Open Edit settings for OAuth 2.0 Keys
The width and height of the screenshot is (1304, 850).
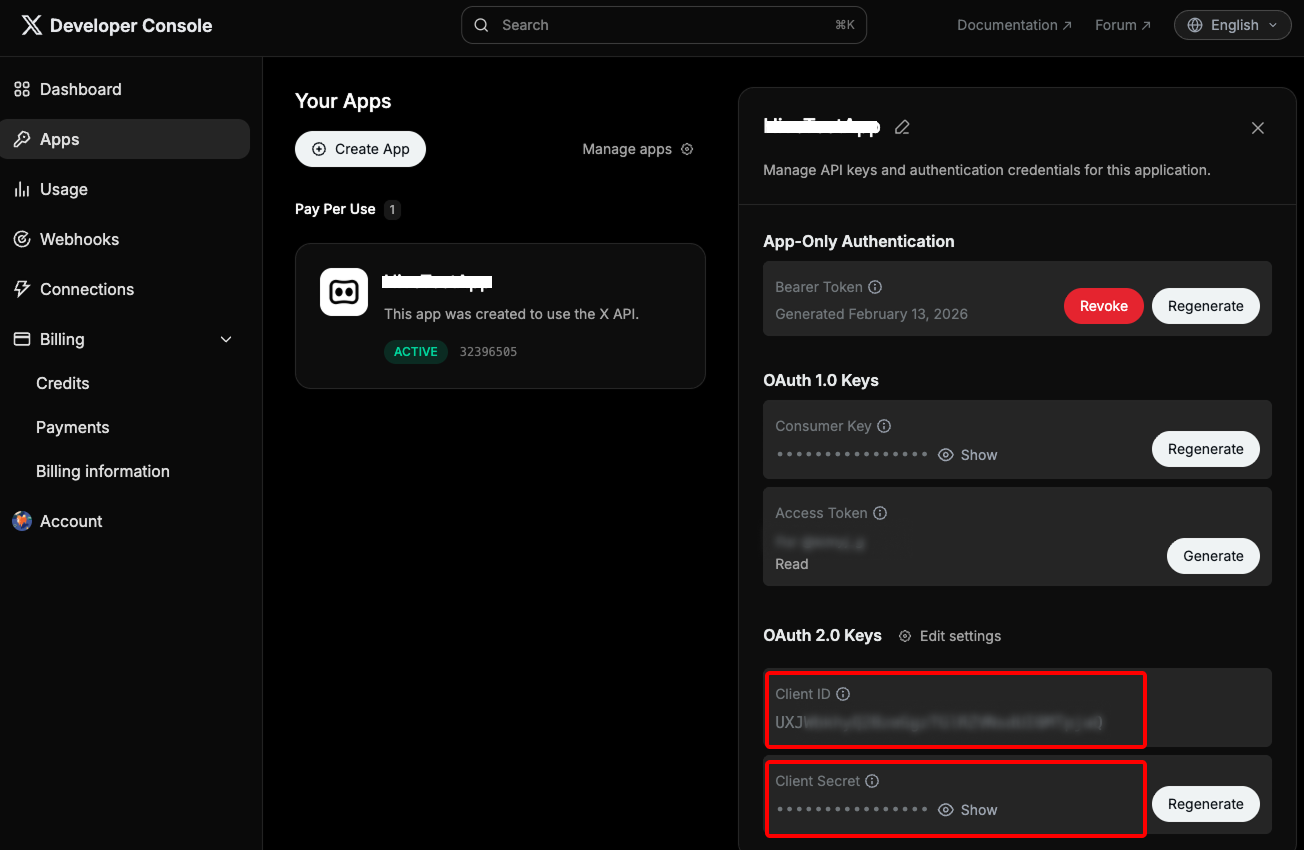[x=950, y=636]
